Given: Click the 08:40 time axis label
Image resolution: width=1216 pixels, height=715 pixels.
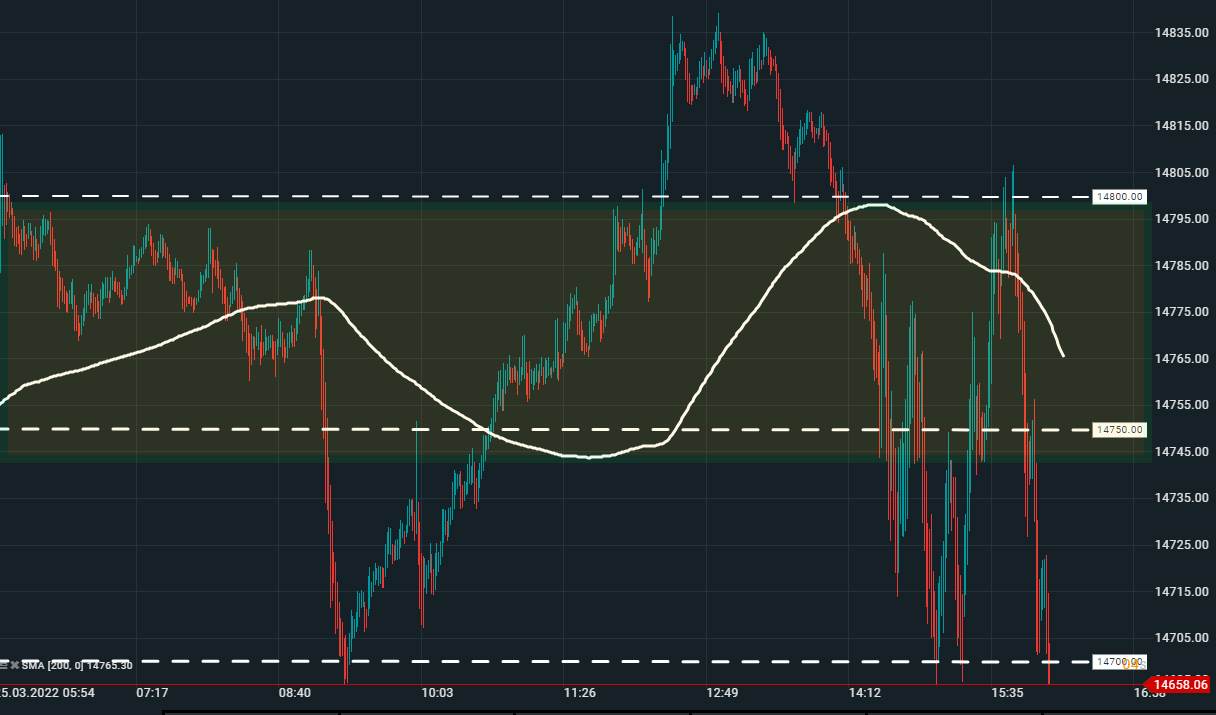Looking at the screenshot, I should 295,693.
